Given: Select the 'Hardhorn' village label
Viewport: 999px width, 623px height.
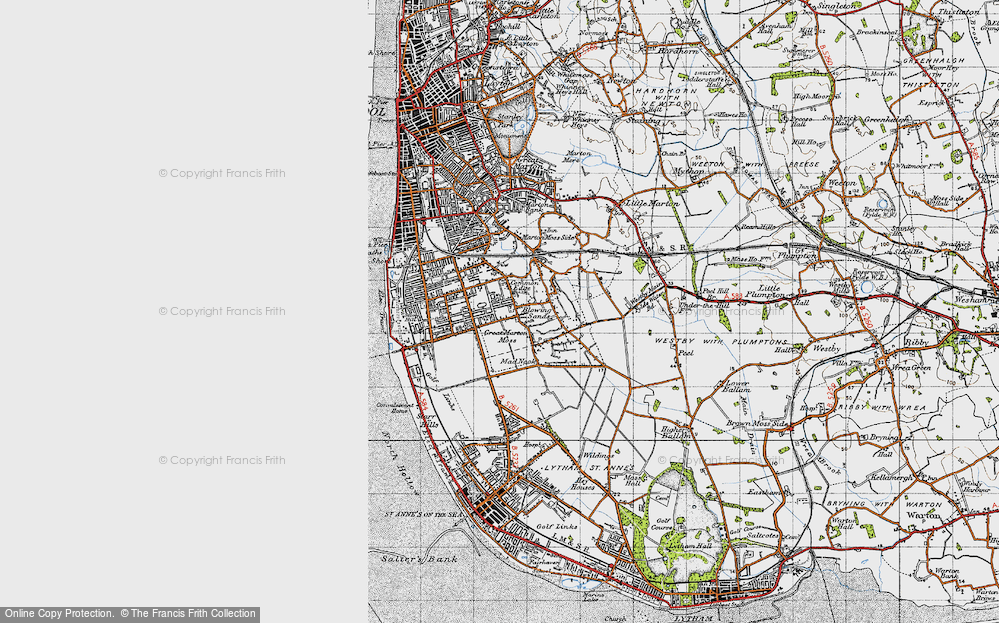Looking at the screenshot, I should click(677, 51).
